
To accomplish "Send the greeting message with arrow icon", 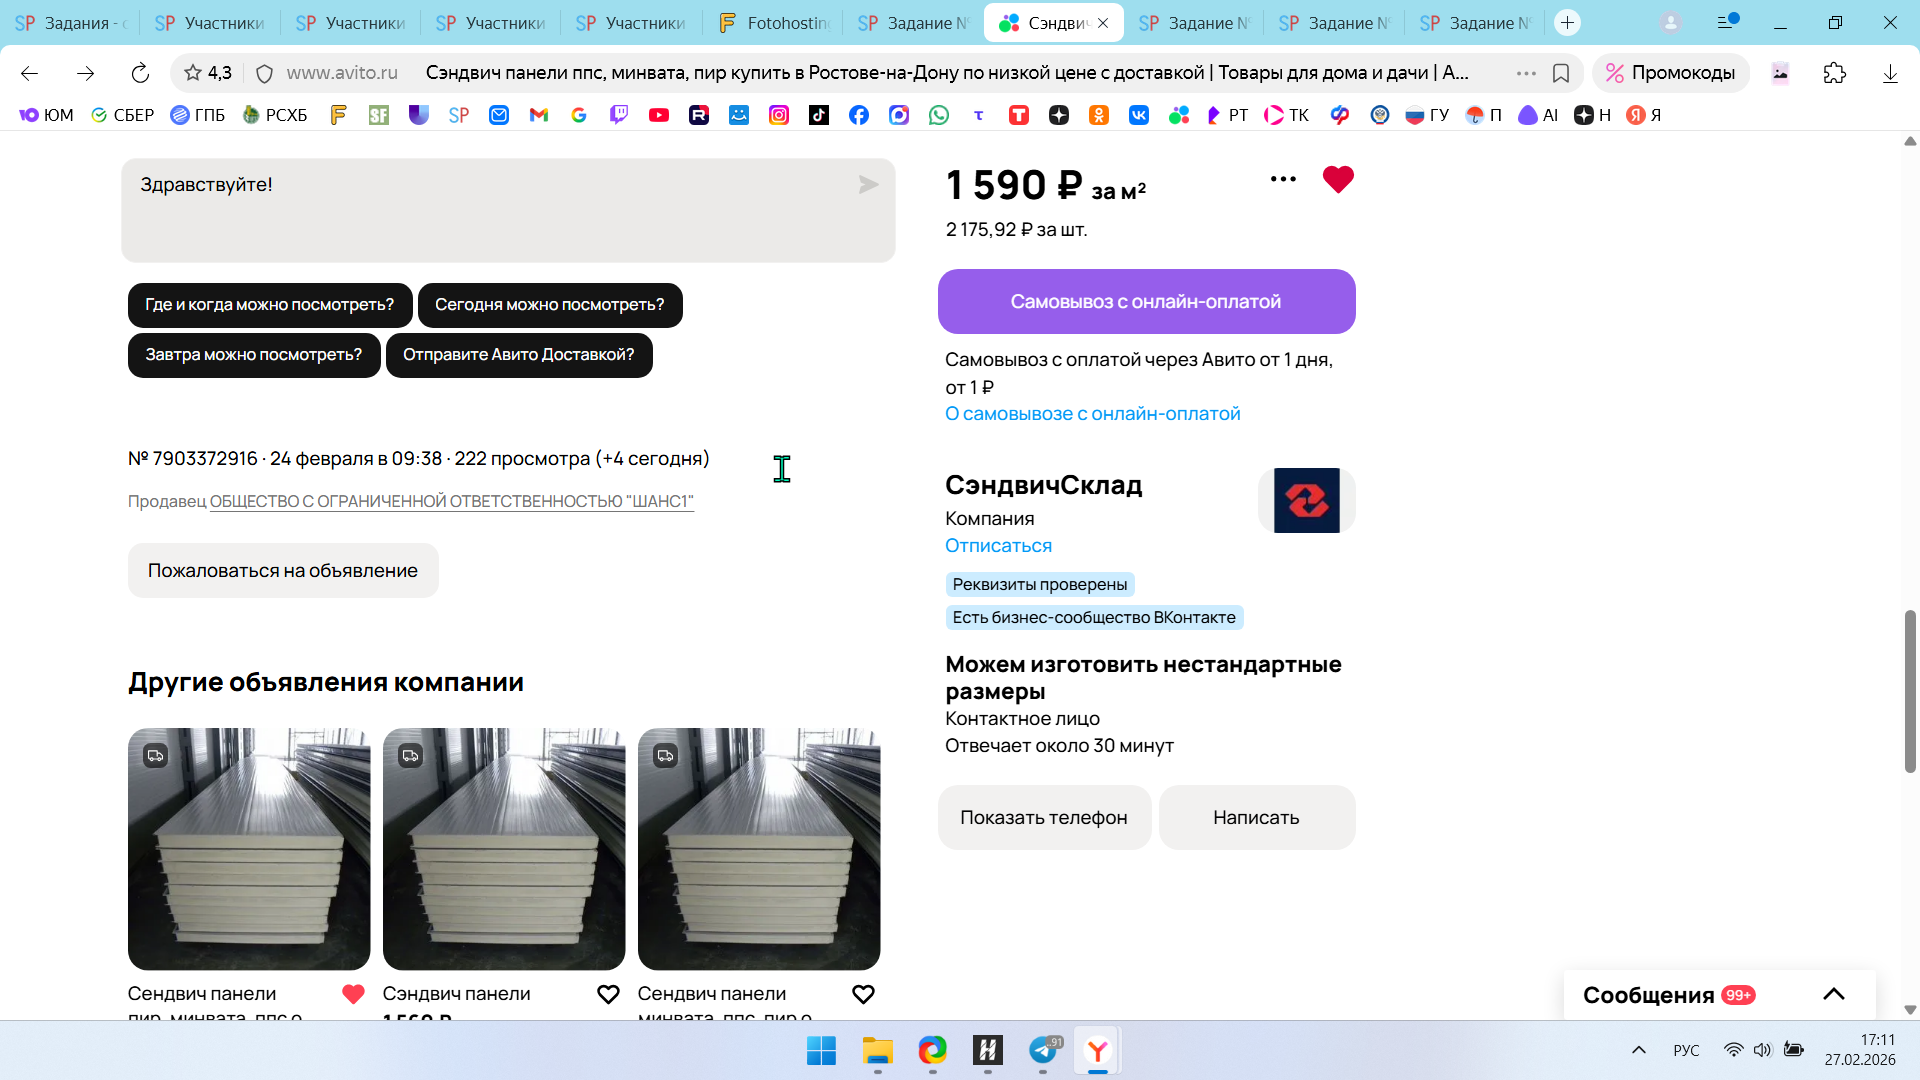I will (867, 185).
